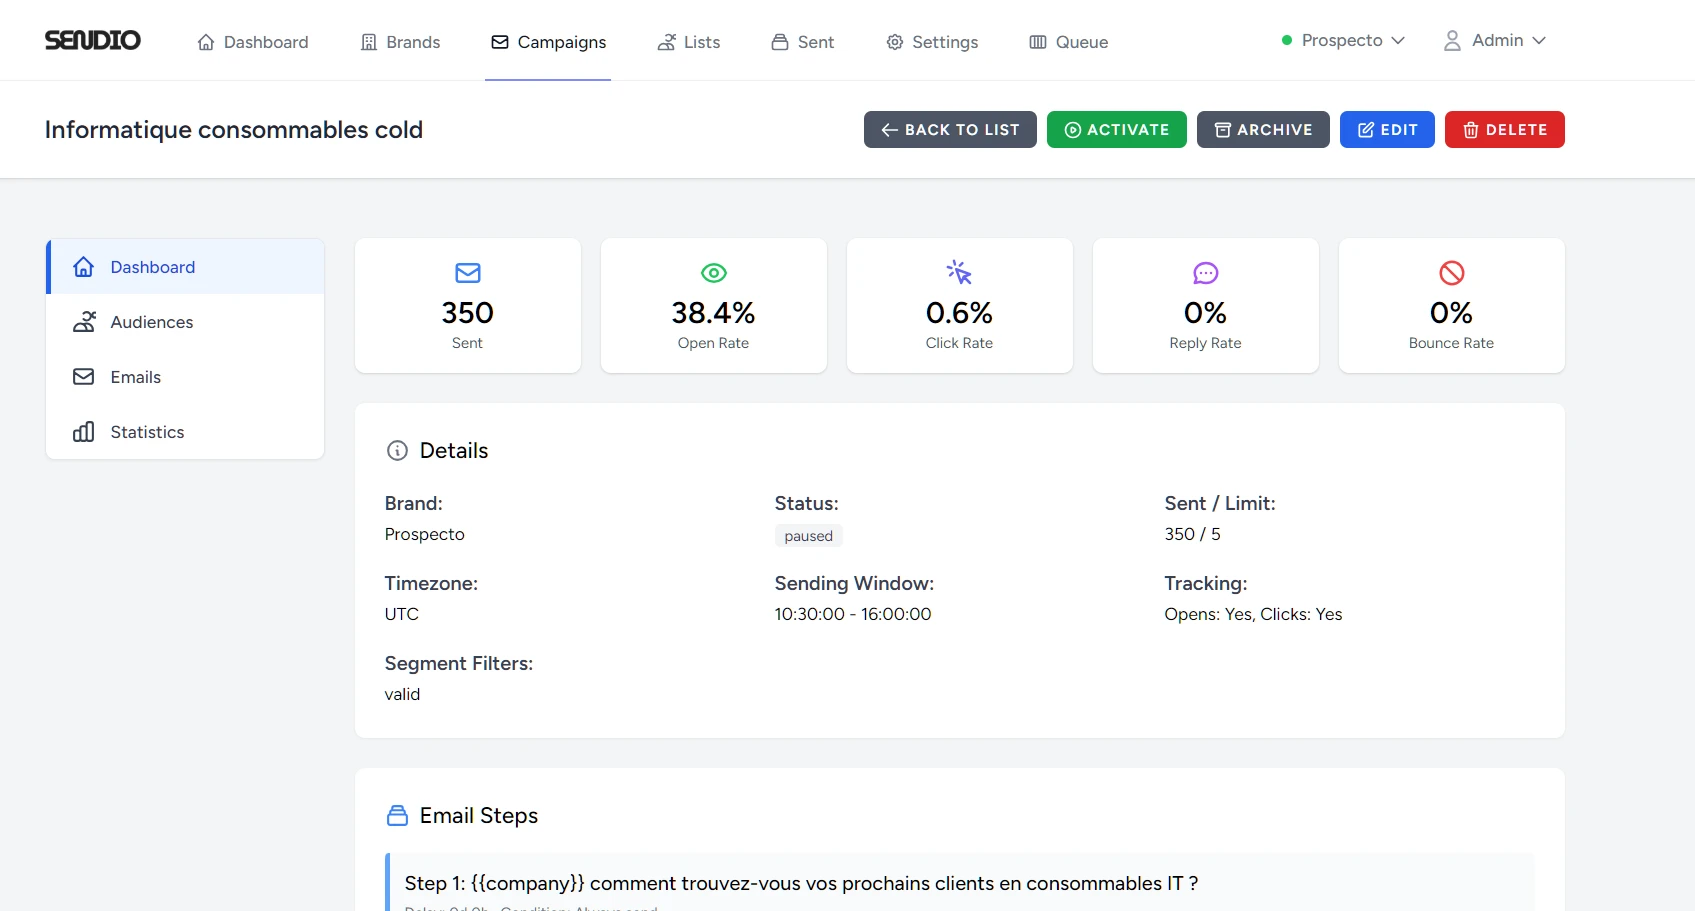Go to Queue in top navigation
The width and height of the screenshot is (1695, 911).
click(x=1069, y=42)
